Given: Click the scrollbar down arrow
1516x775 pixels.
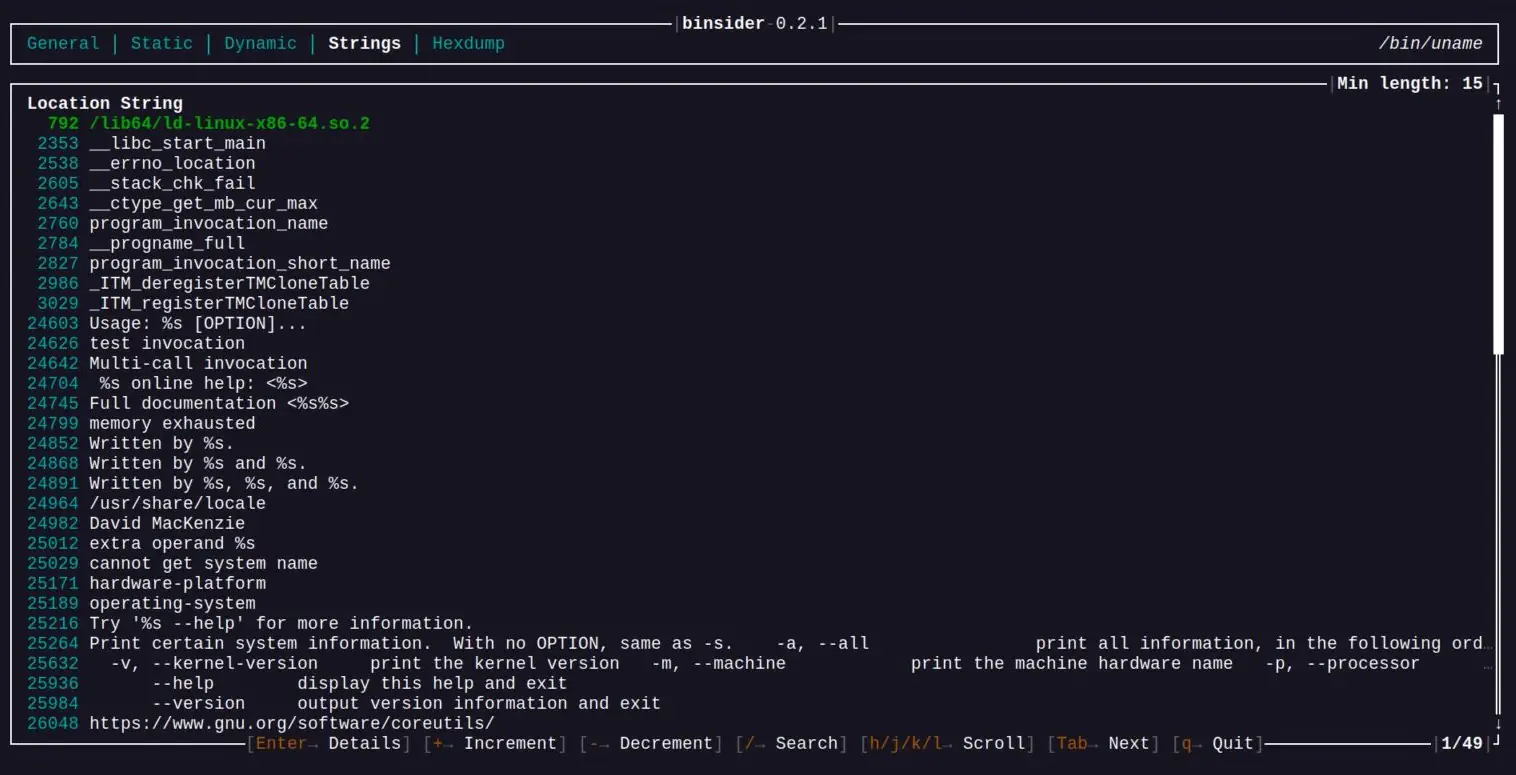Looking at the screenshot, I should coord(1498,723).
